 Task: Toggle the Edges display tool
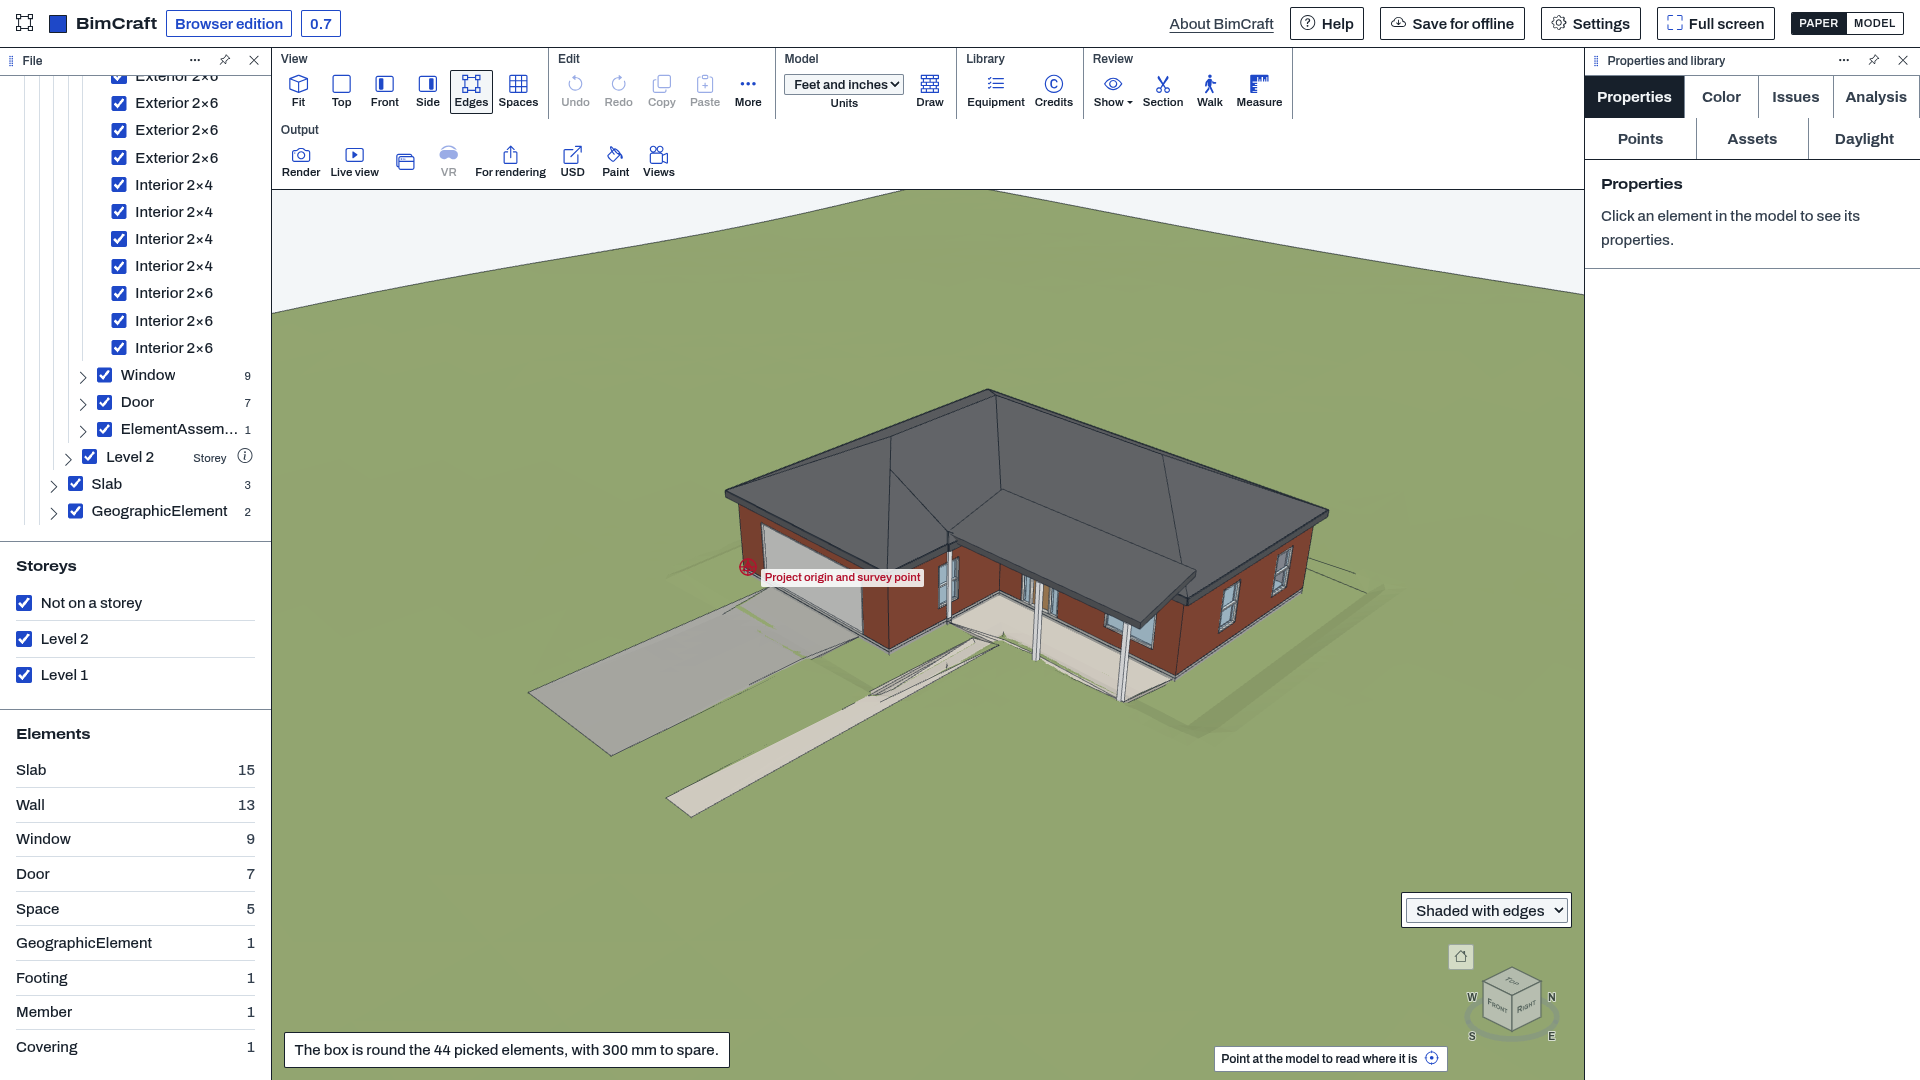(x=471, y=91)
